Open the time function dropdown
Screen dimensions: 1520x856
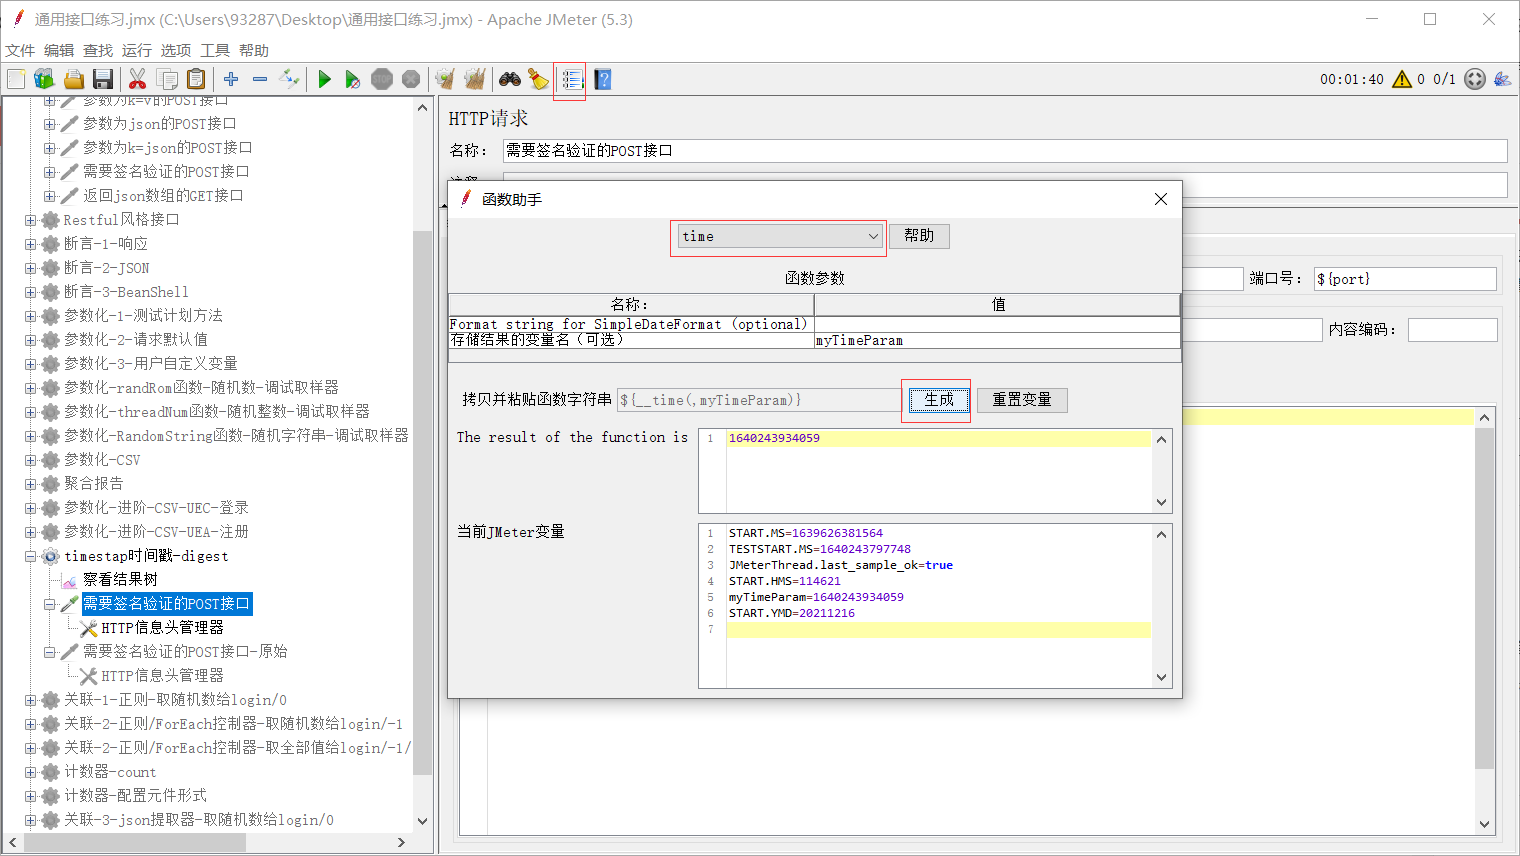[x=779, y=236]
